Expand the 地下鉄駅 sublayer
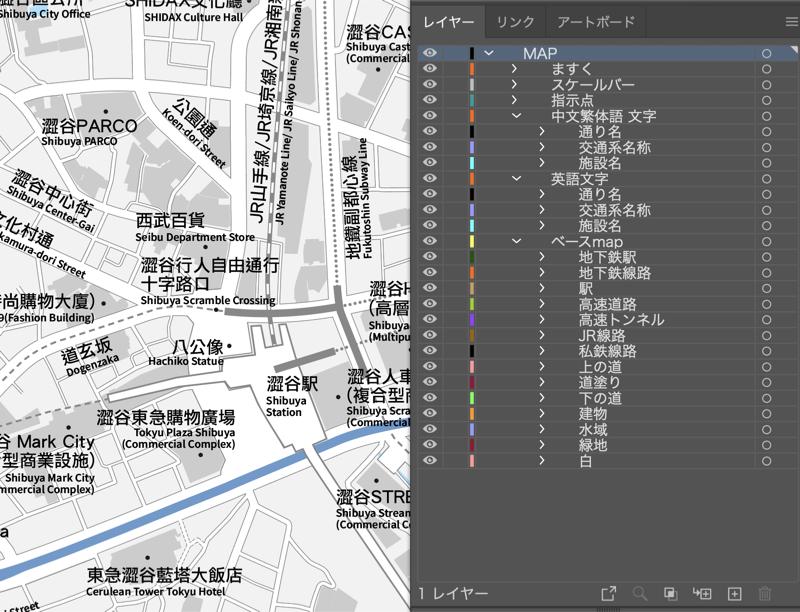Image resolution: width=800 pixels, height=612 pixels. click(542, 257)
